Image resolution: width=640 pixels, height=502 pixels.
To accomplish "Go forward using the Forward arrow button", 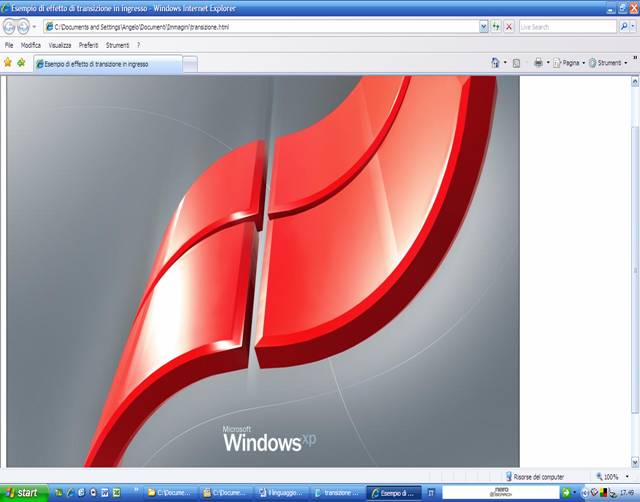I will coord(23,27).
